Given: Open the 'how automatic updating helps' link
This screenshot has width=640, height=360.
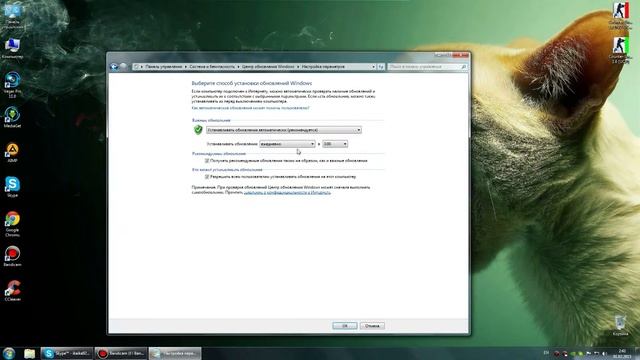Looking at the screenshot, I should click(251, 108).
